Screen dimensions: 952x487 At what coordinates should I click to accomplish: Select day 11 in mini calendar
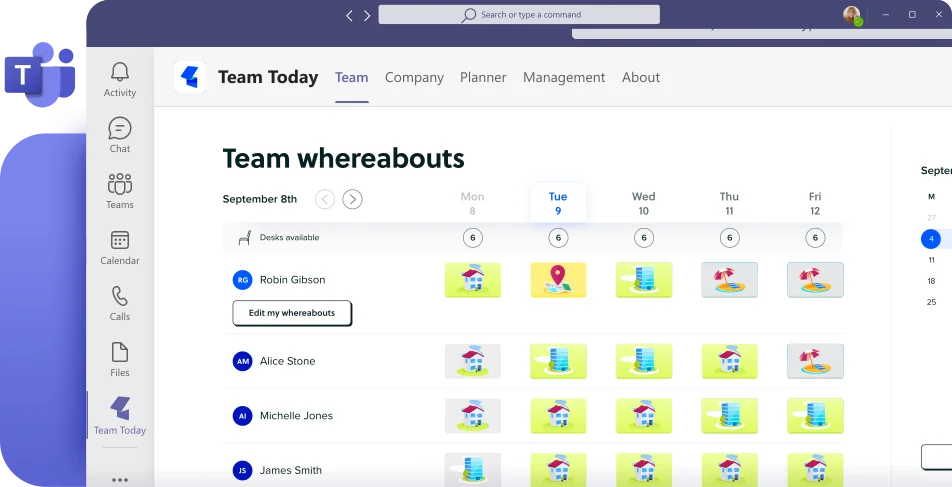931,260
